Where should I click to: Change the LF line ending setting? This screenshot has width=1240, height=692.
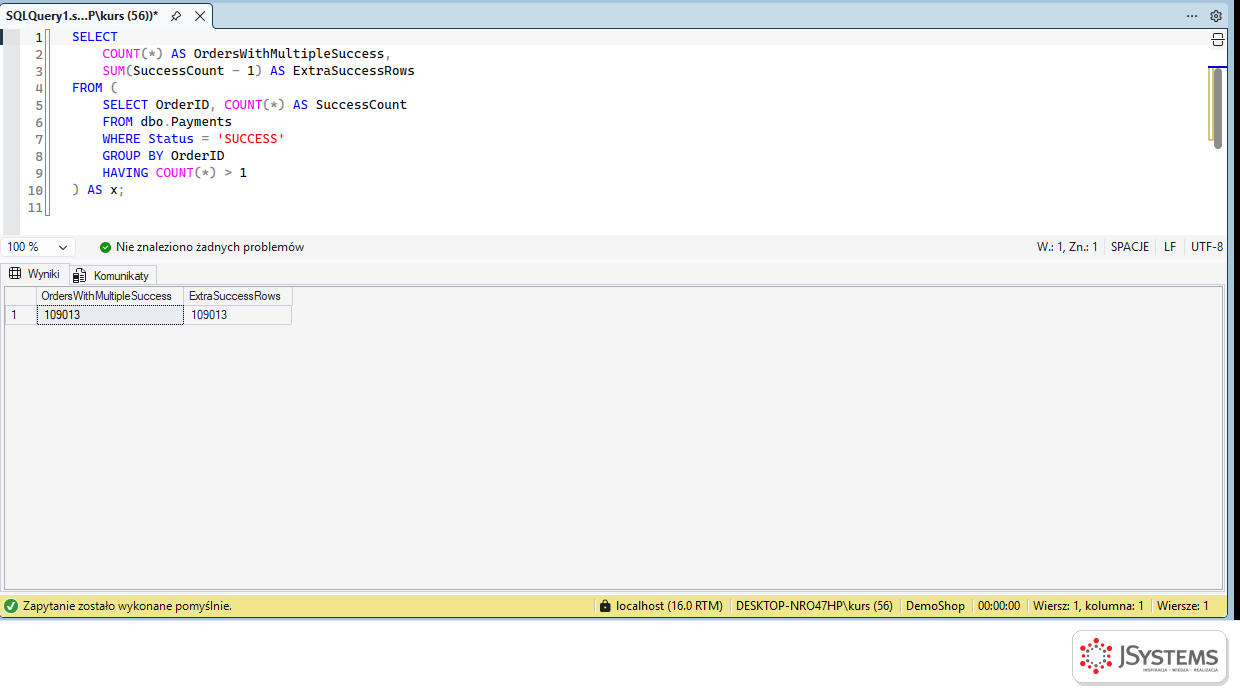pos(1170,247)
